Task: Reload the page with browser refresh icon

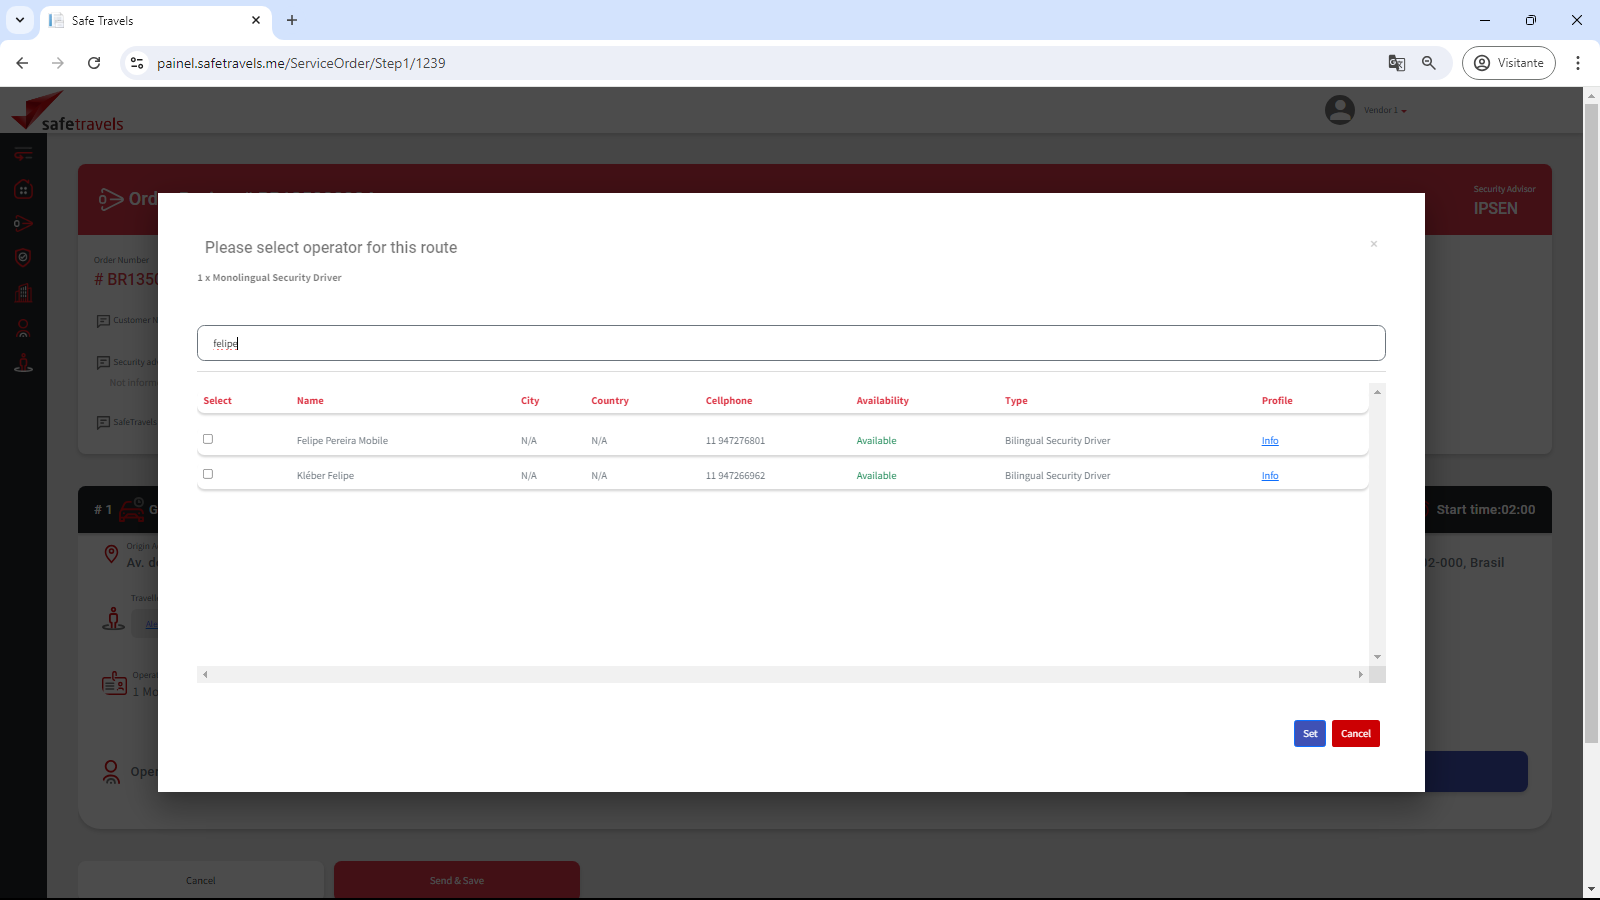Action: coord(94,63)
